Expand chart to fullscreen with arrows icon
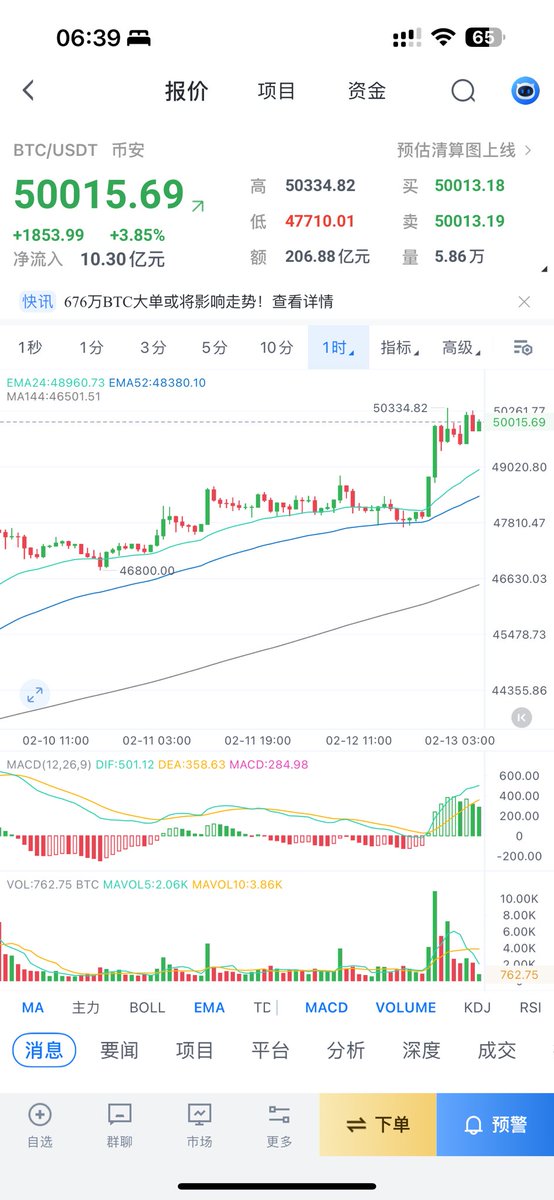 click(x=34, y=694)
